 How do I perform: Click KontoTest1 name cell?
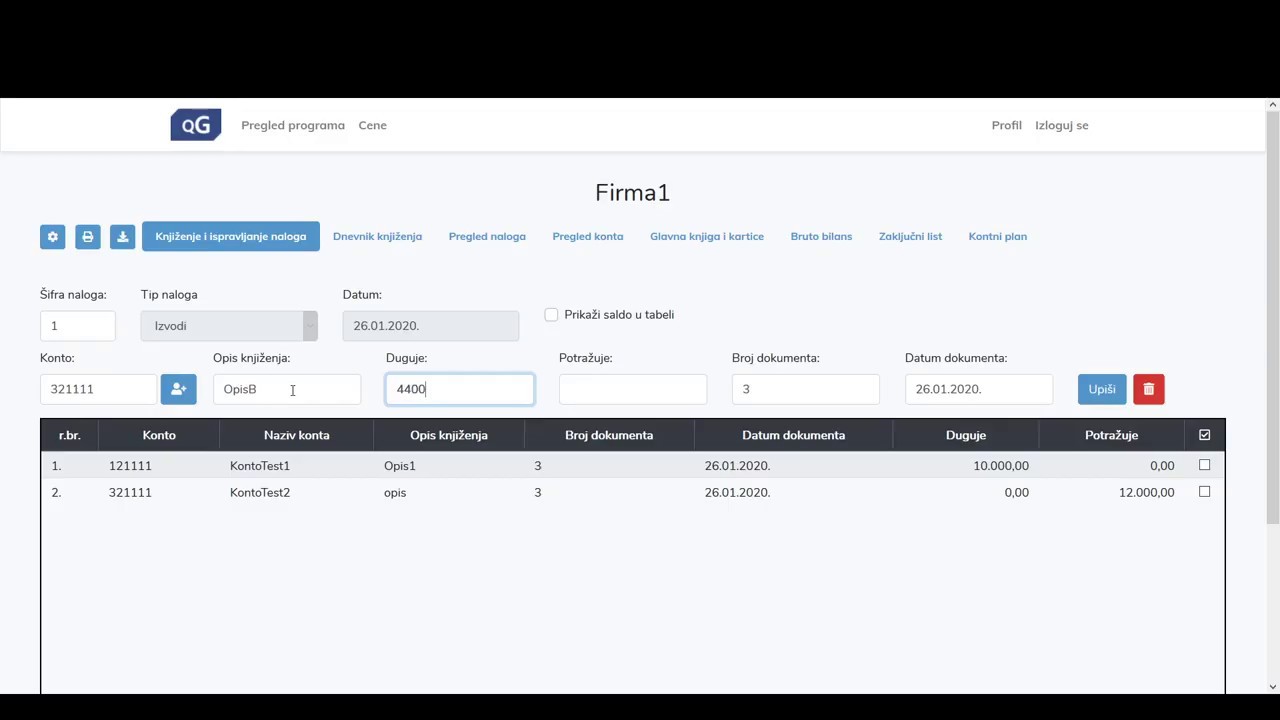point(260,466)
